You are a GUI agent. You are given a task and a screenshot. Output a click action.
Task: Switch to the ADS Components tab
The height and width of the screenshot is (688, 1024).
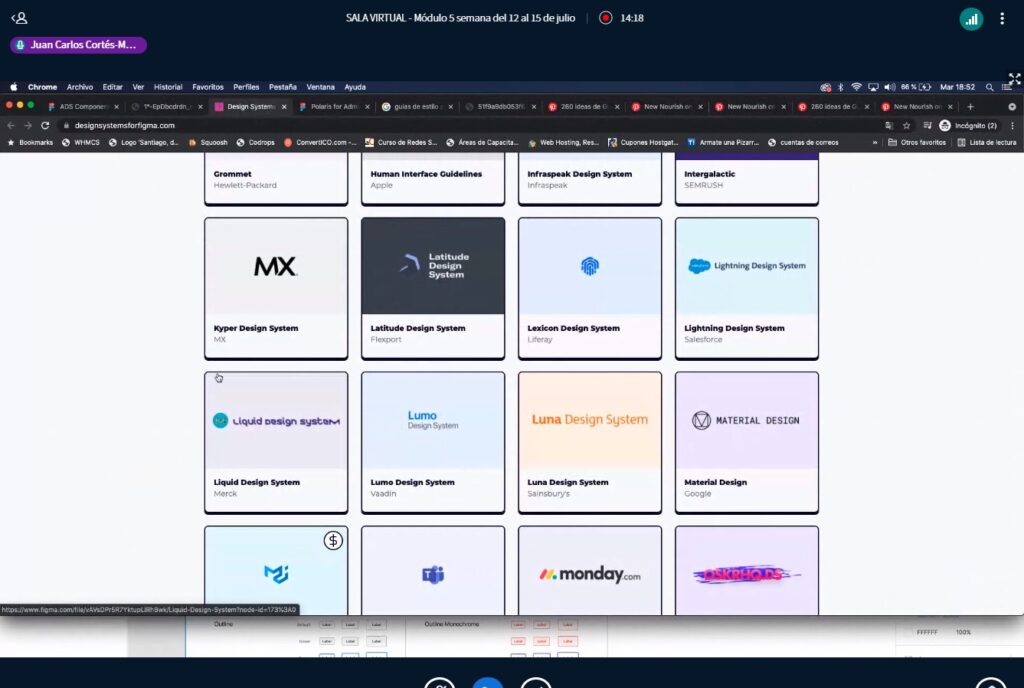point(84,106)
